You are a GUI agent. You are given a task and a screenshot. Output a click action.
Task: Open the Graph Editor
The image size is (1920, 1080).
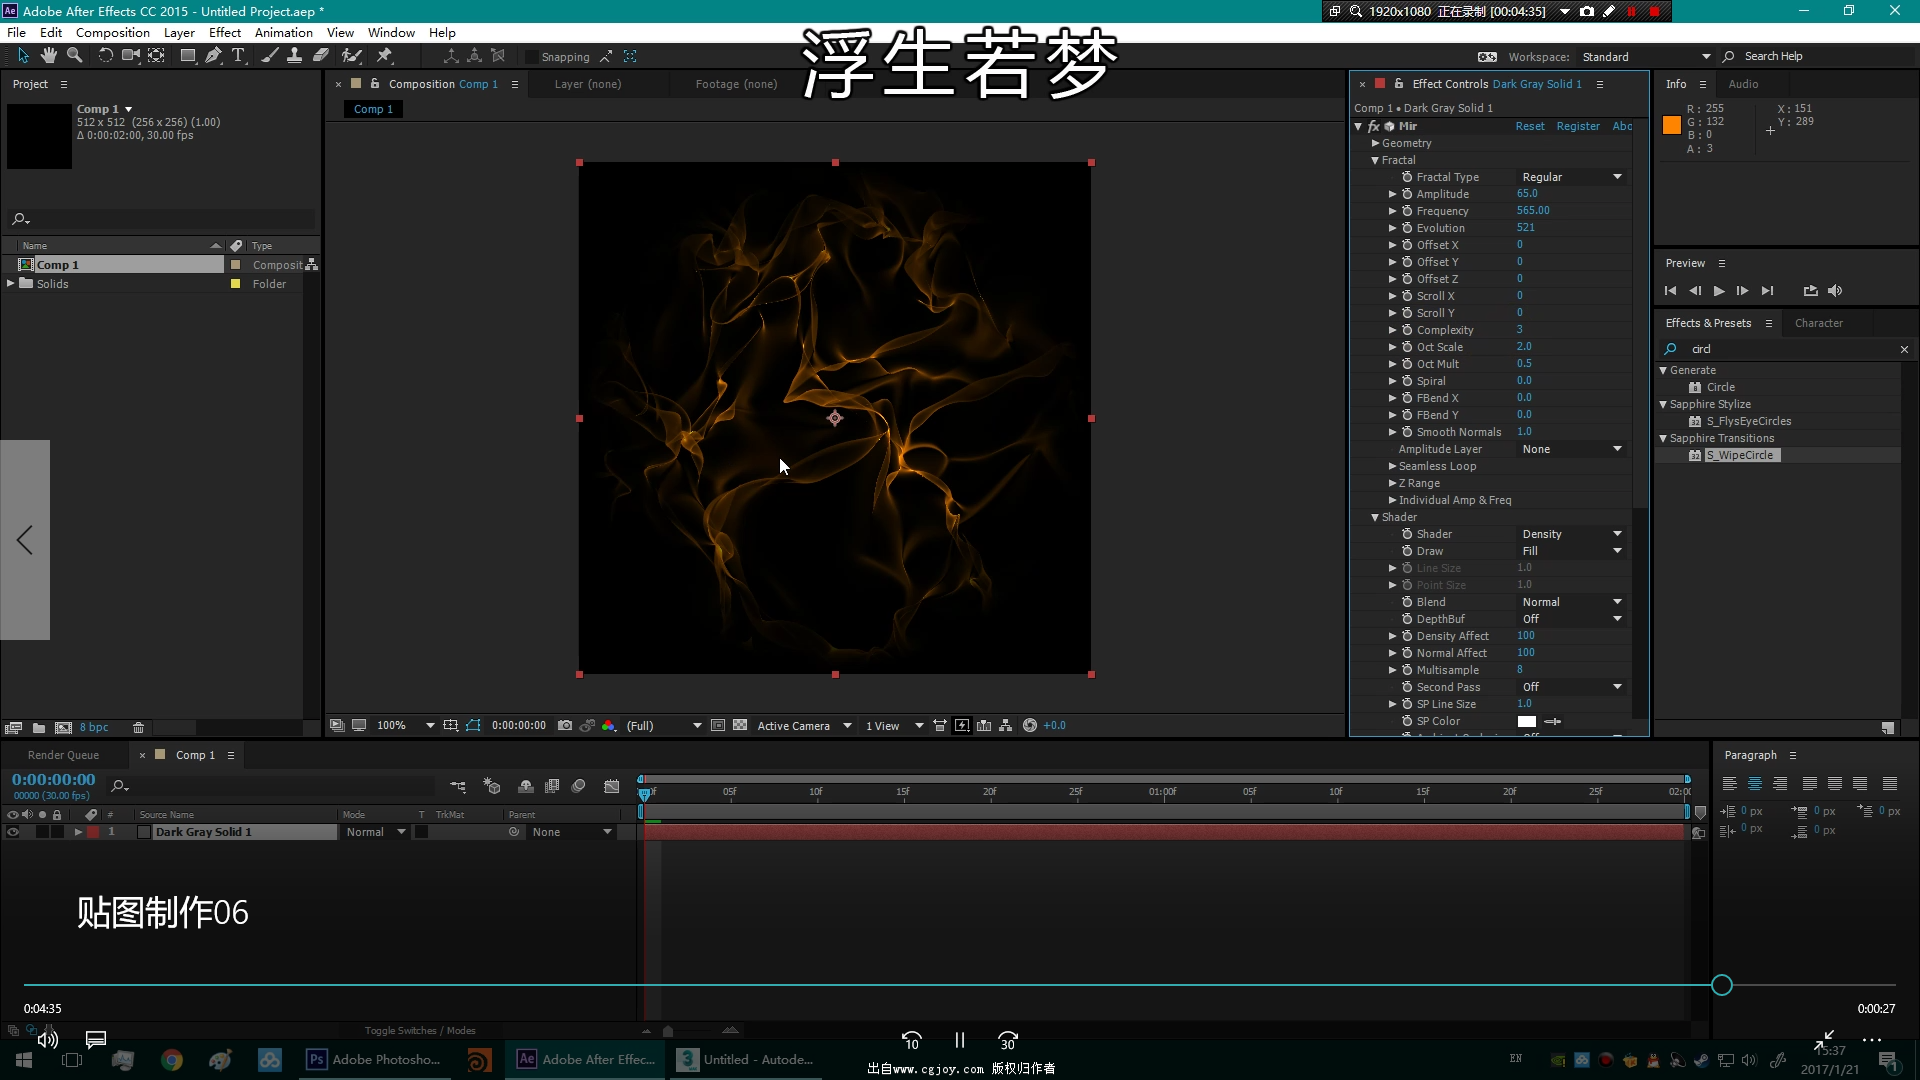coord(612,787)
